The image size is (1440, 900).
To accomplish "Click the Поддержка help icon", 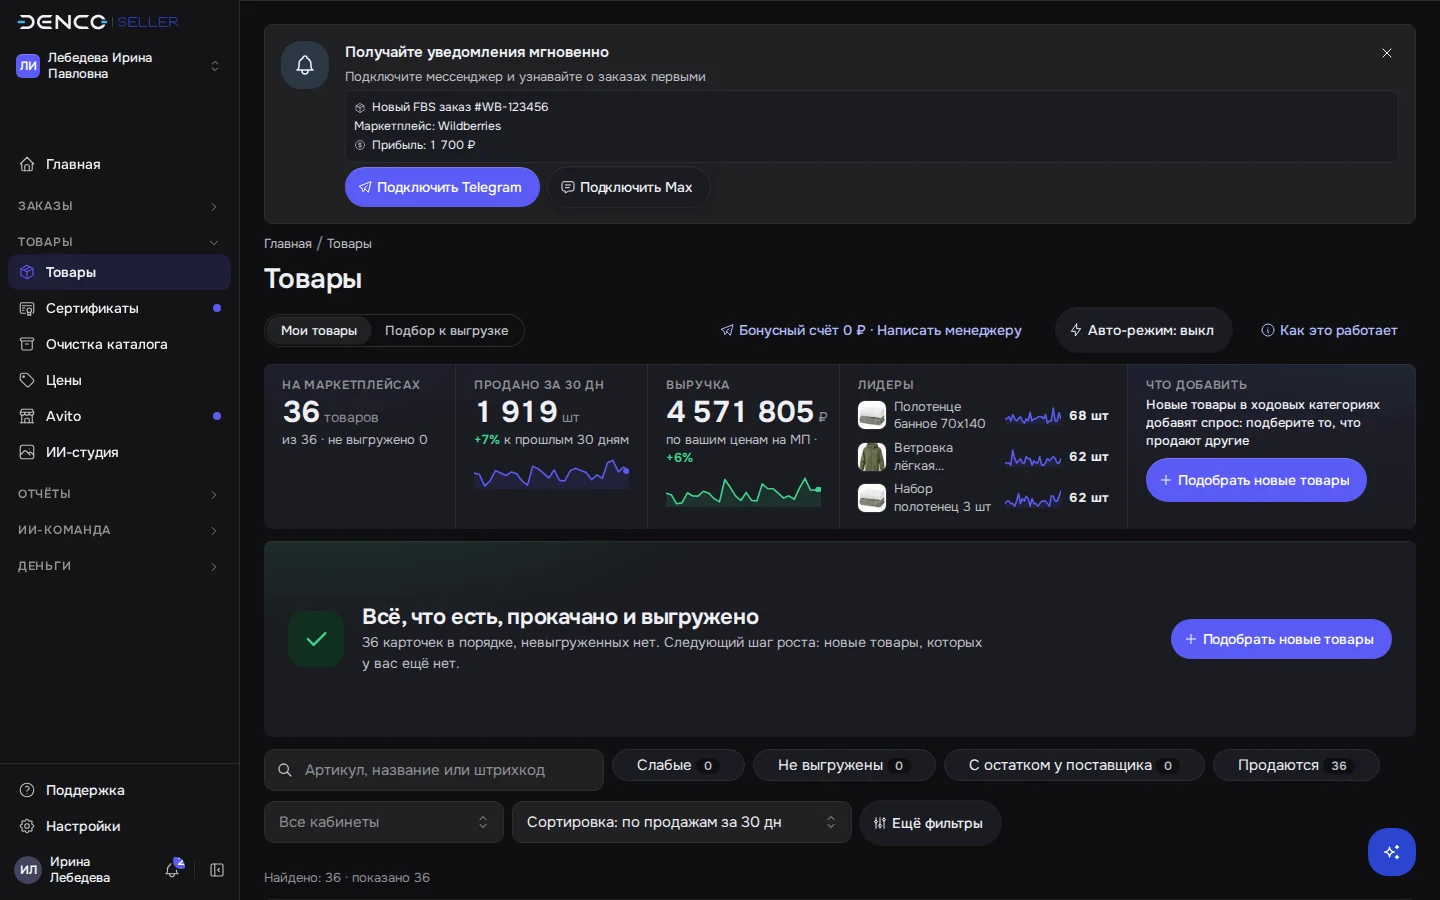I will [27, 790].
